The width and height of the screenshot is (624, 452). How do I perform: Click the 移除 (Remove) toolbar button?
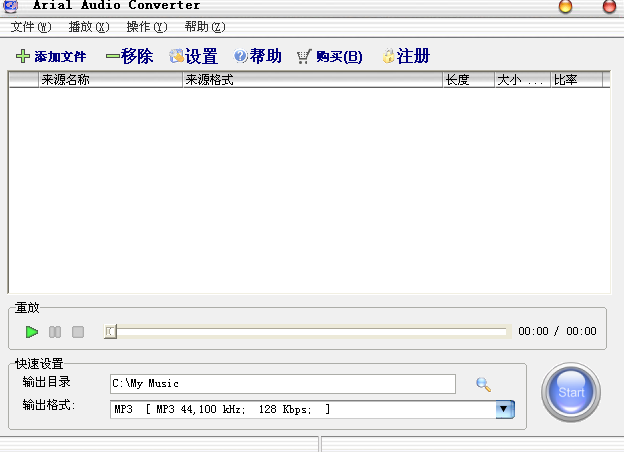coord(129,56)
